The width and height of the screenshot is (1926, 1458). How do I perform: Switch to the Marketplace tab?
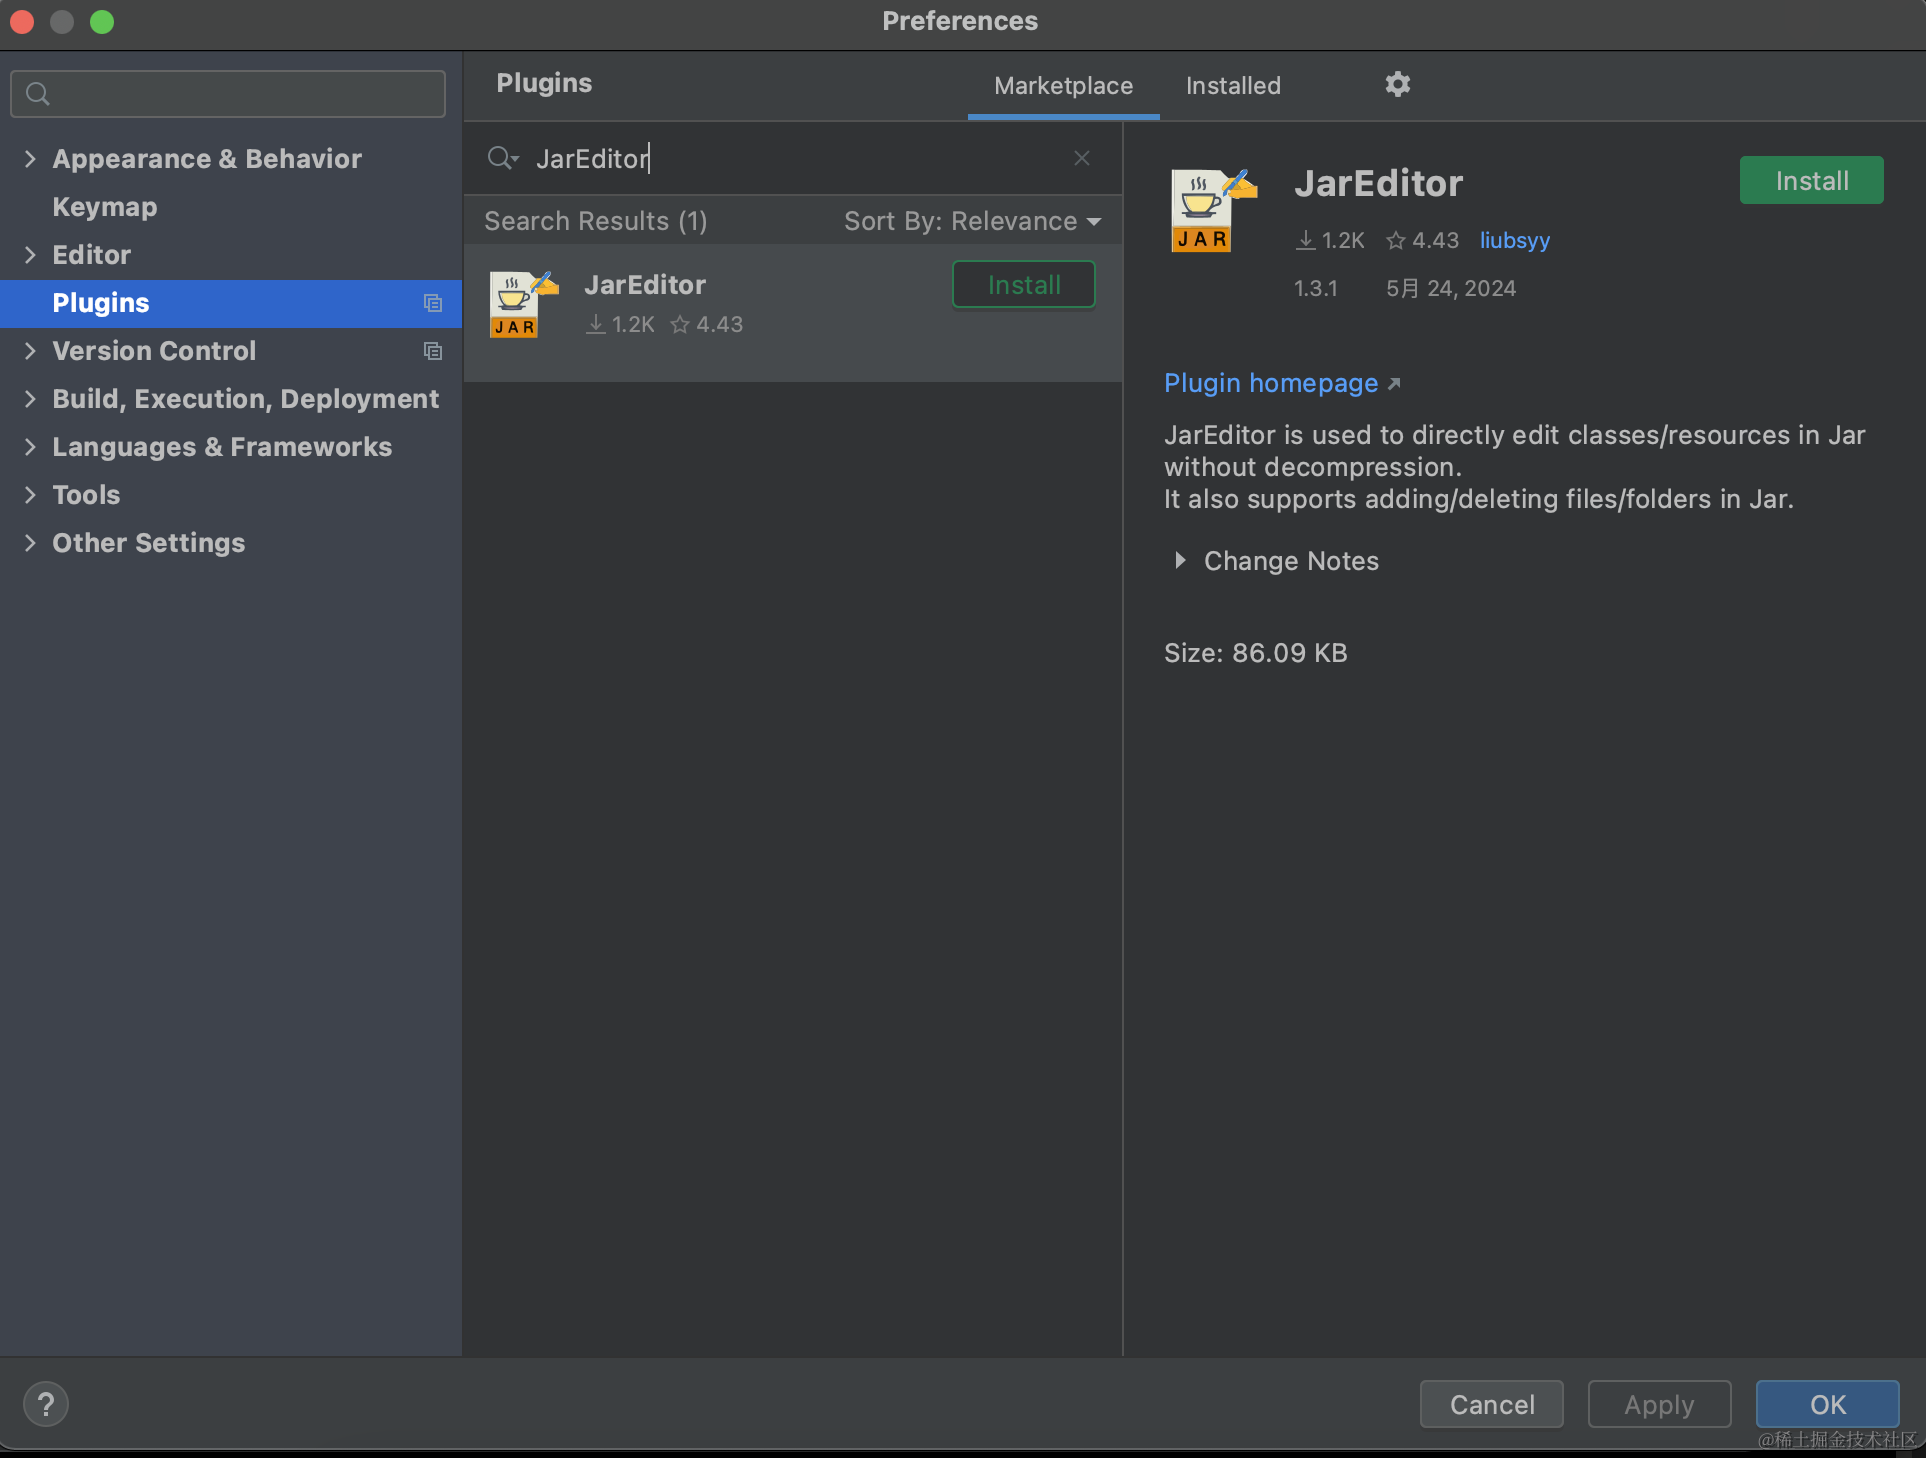(1061, 84)
